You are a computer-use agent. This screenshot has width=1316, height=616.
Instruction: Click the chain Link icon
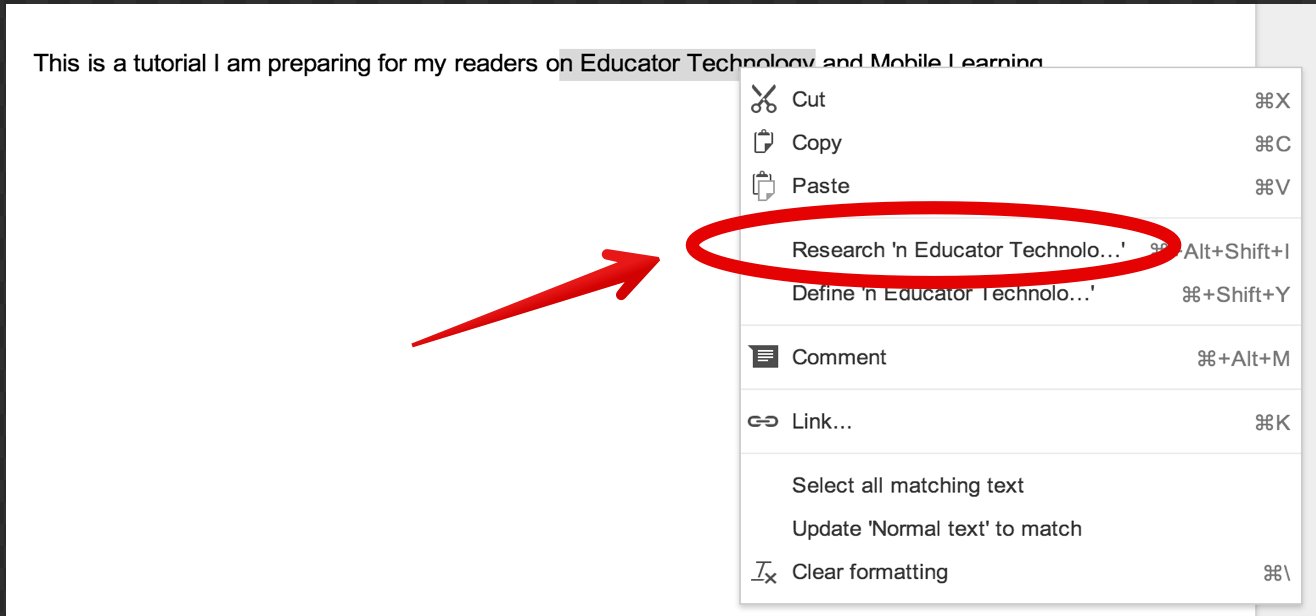coord(763,422)
